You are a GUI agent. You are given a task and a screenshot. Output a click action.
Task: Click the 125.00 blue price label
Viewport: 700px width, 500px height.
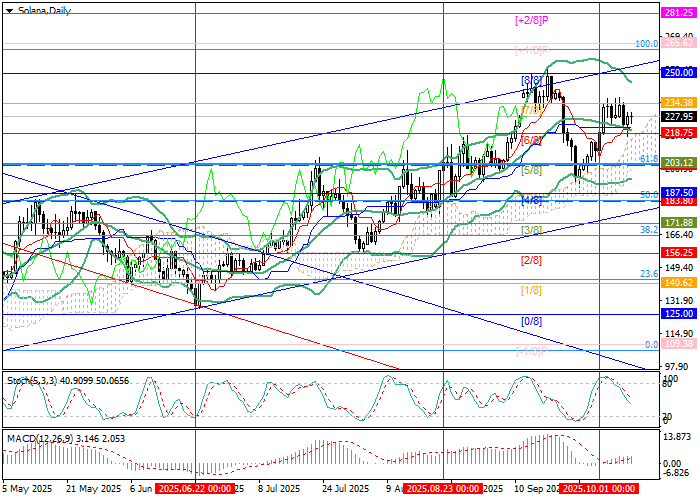pyautogui.click(x=678, y=314)
